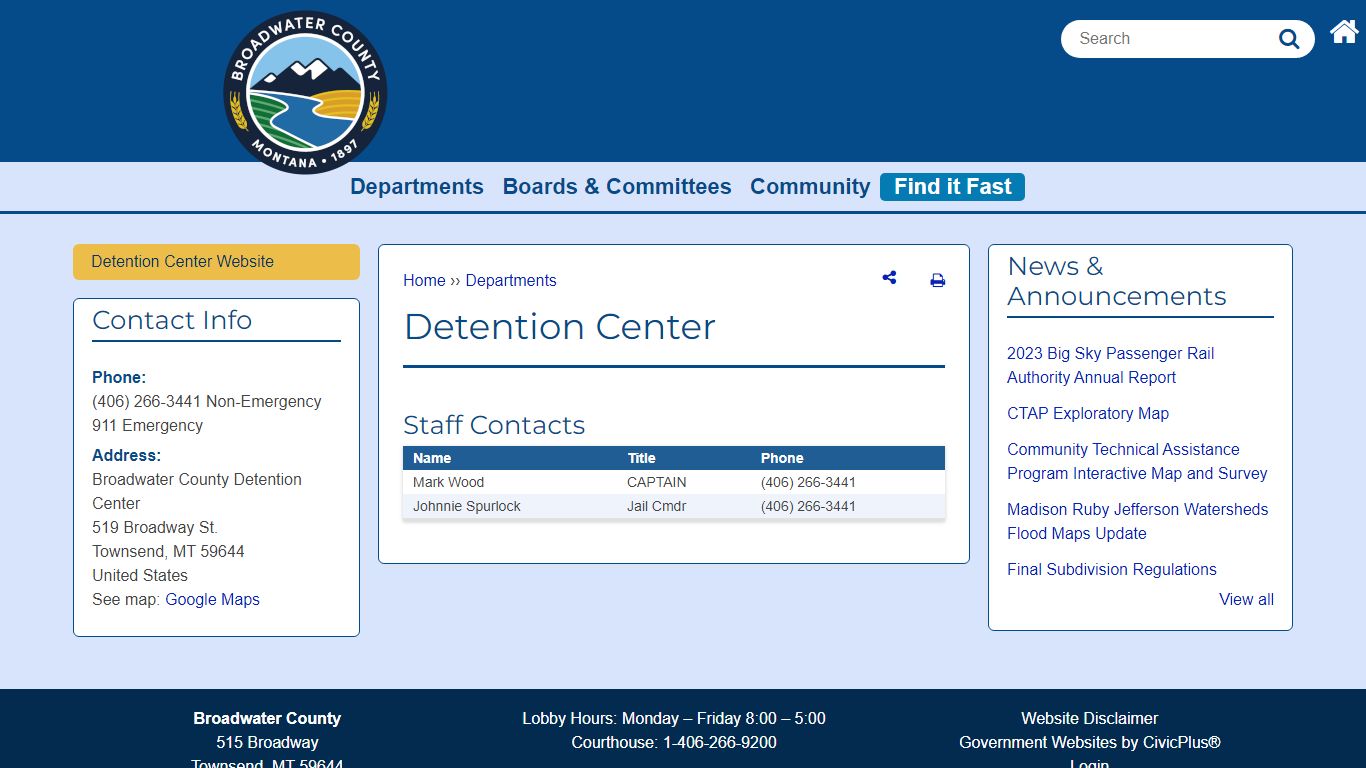Open the Find it Fast menu

[952, 187]
